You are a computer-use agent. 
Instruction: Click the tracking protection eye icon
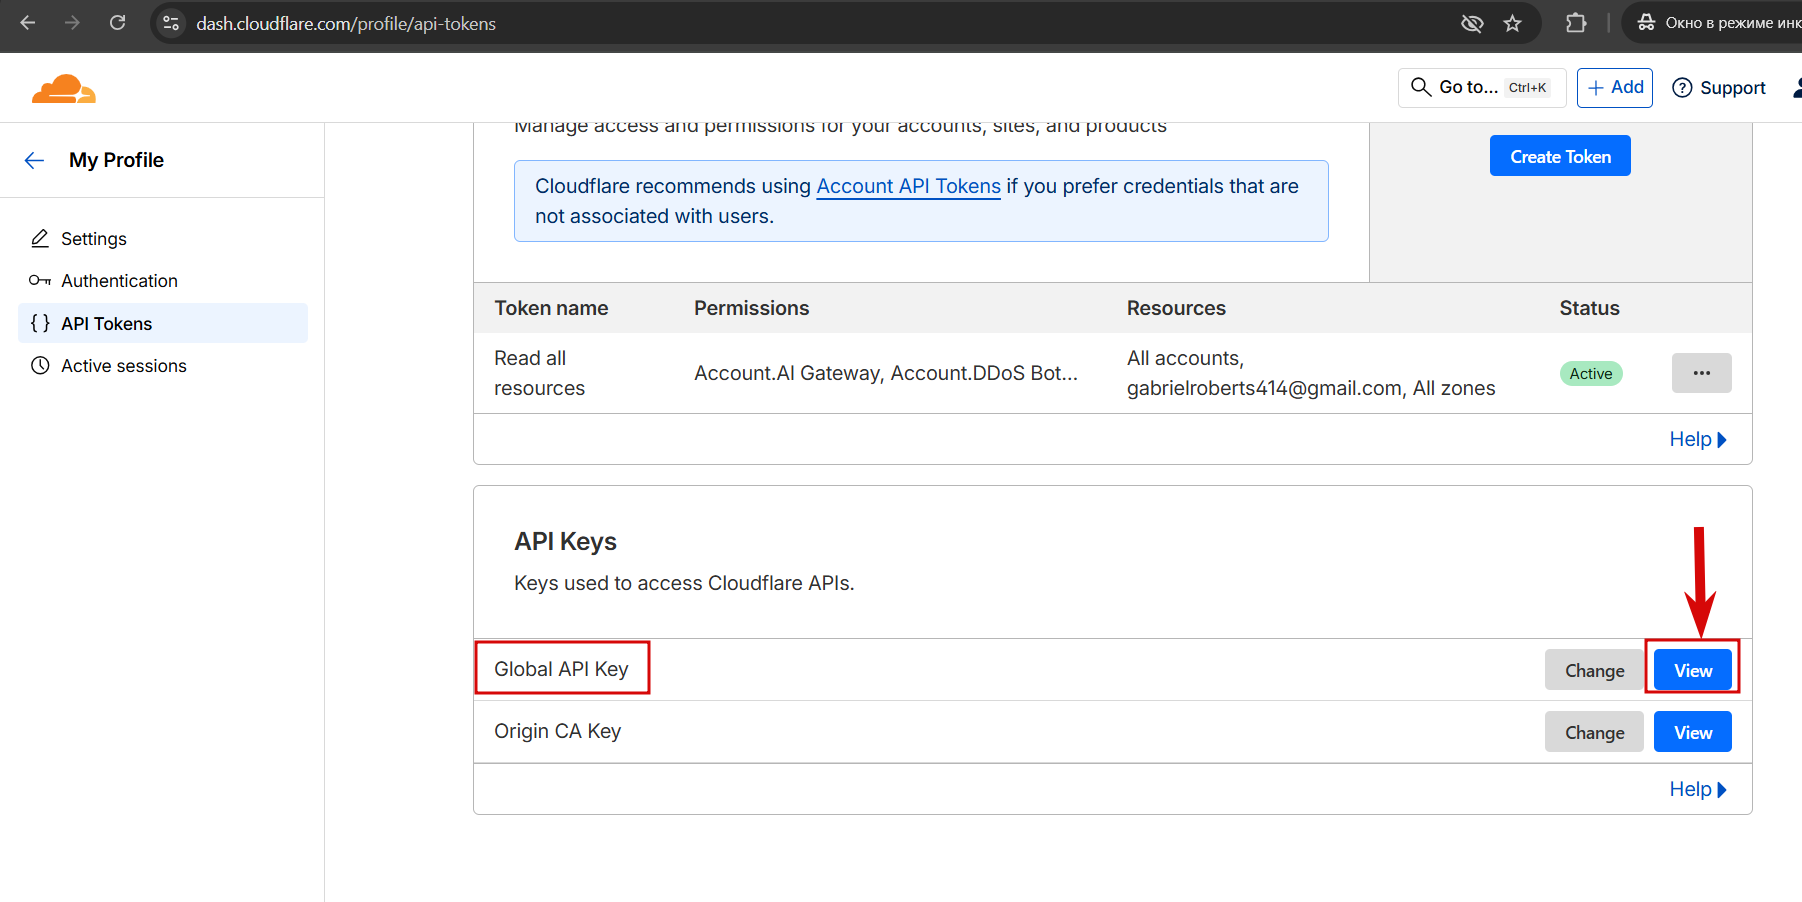pyautogui.click(x=1472, y=23)
